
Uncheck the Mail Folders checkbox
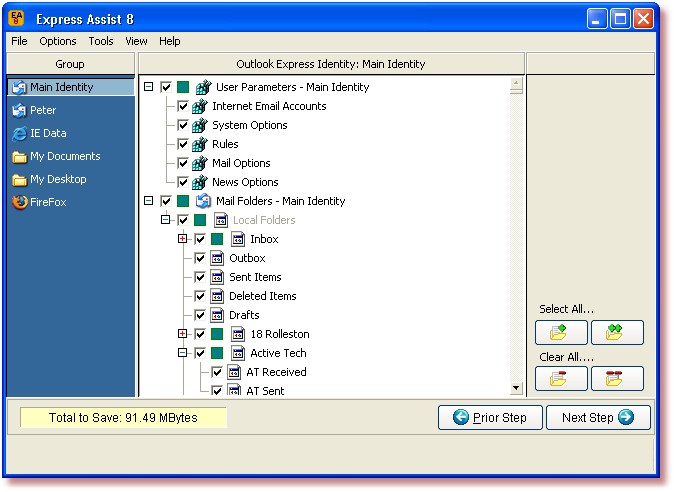pos(166,201)
